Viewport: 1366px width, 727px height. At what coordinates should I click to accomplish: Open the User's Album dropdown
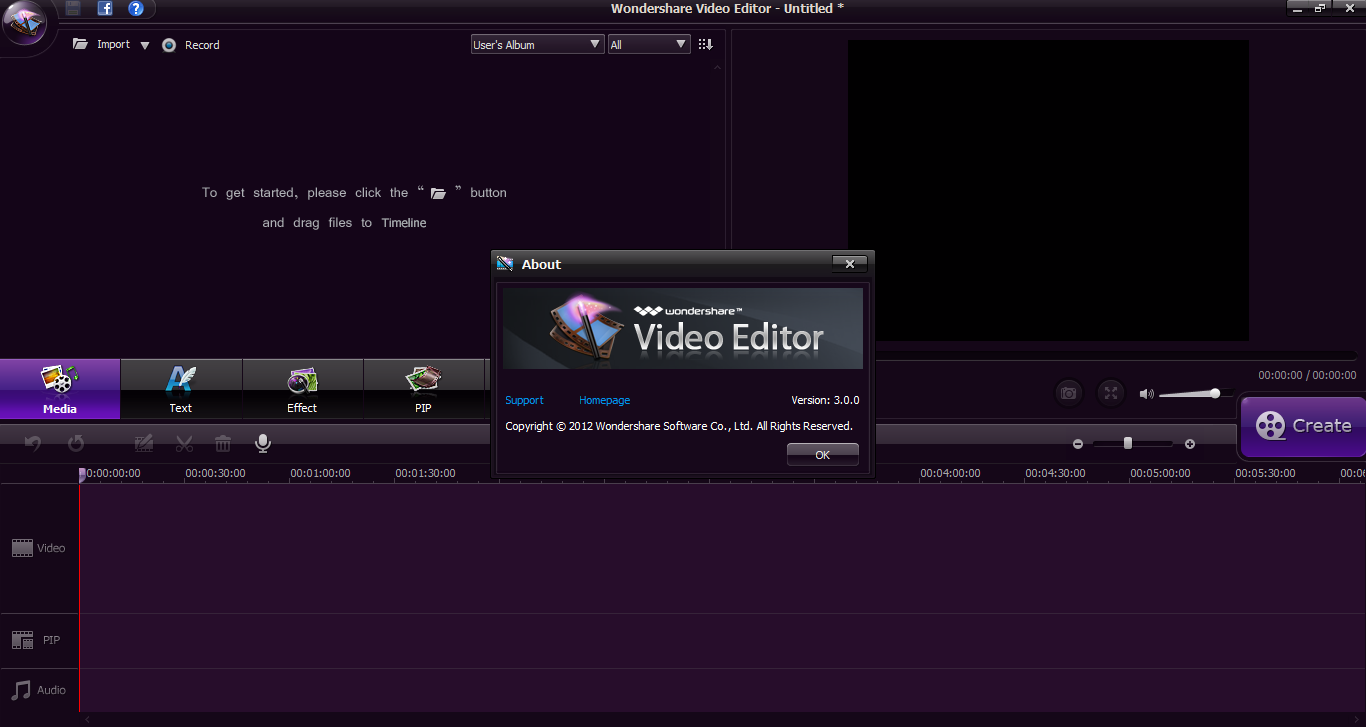(538, 44)
